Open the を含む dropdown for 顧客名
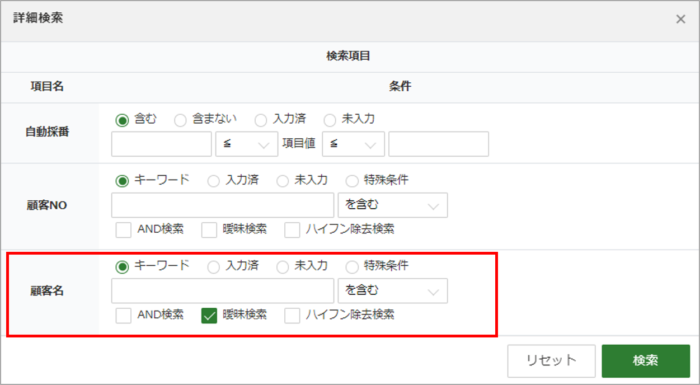This screenshot has height=385, width=700. [x=393, y=291]
